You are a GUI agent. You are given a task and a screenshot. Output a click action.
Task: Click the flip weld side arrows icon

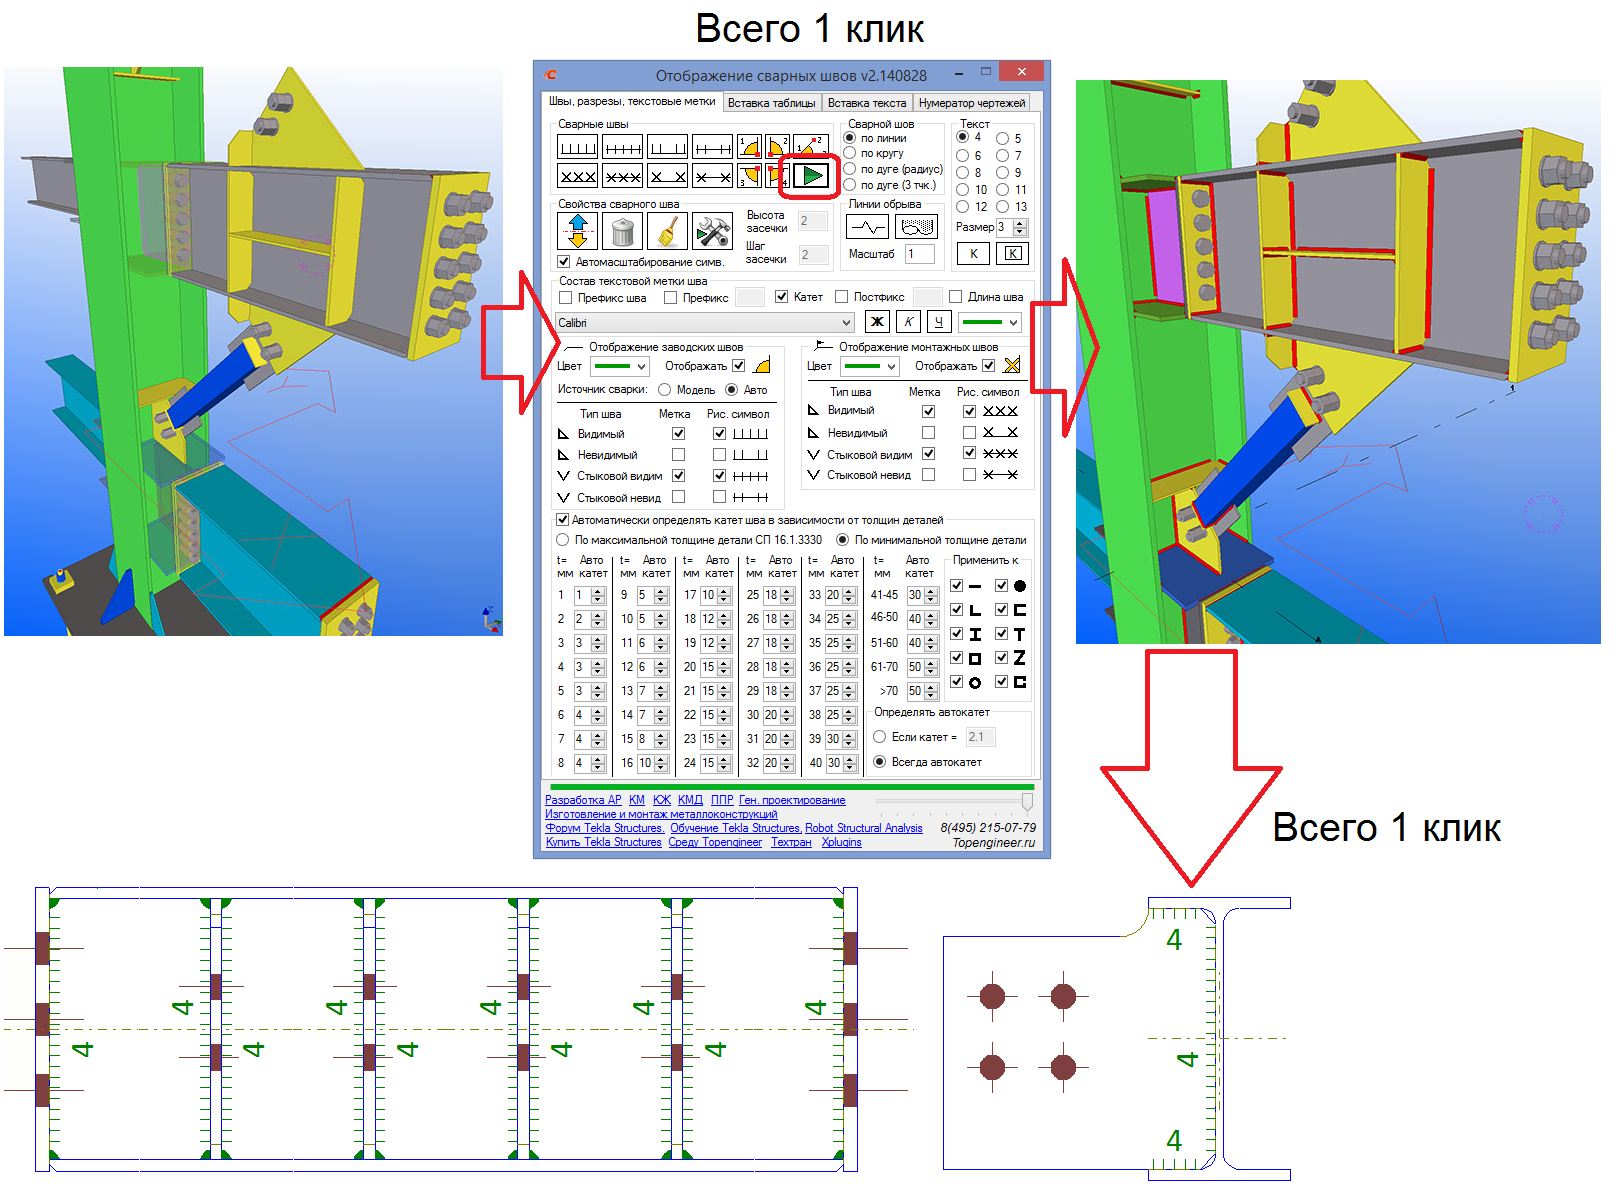[x=577, y=231]
